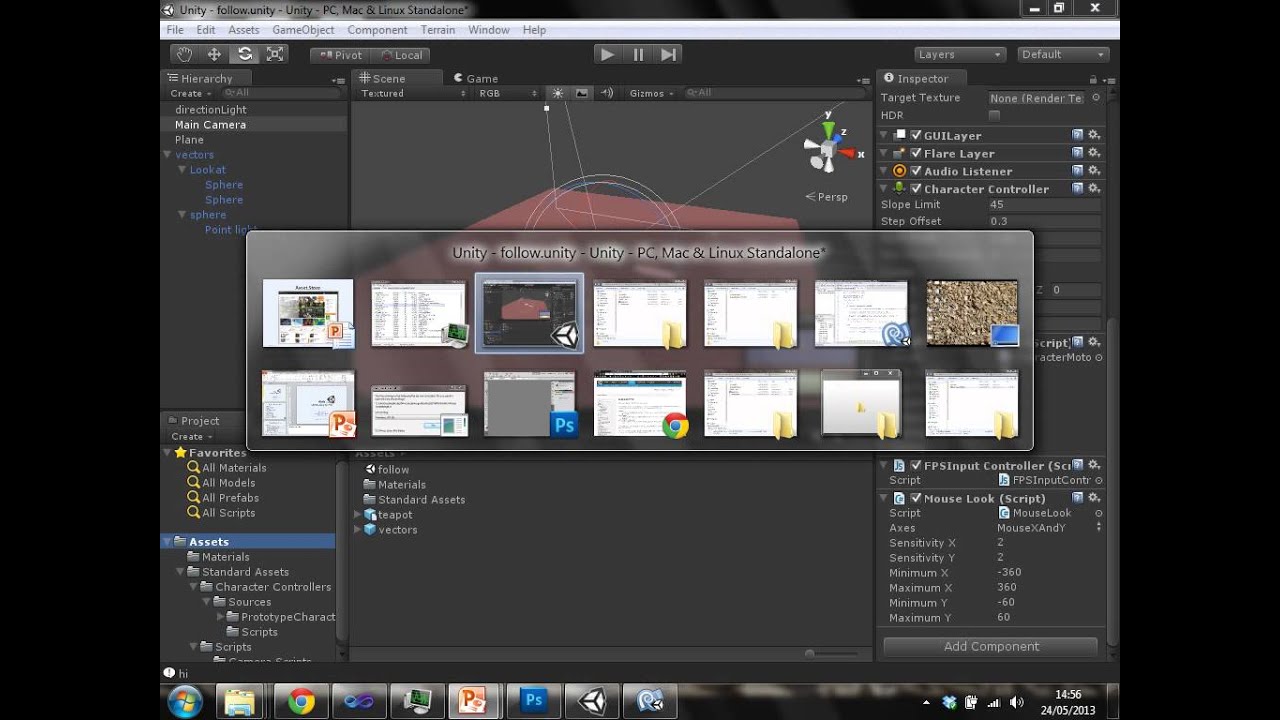The width and height of the screenshot is (1280, 720).
Task: Open GUILayer help book icon
Action: pos(1077,135)
